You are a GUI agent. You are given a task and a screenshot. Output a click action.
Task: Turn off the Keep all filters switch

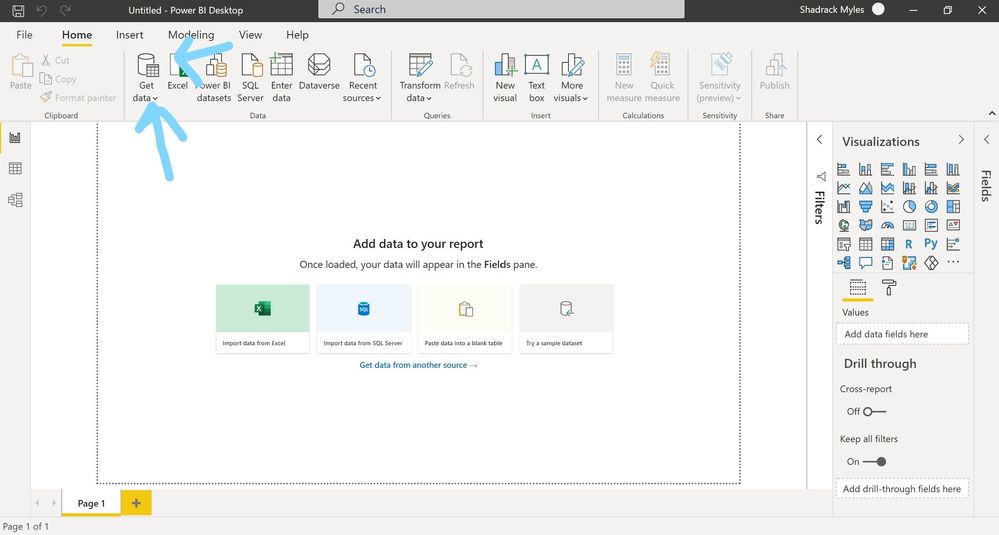pos(874,462)
